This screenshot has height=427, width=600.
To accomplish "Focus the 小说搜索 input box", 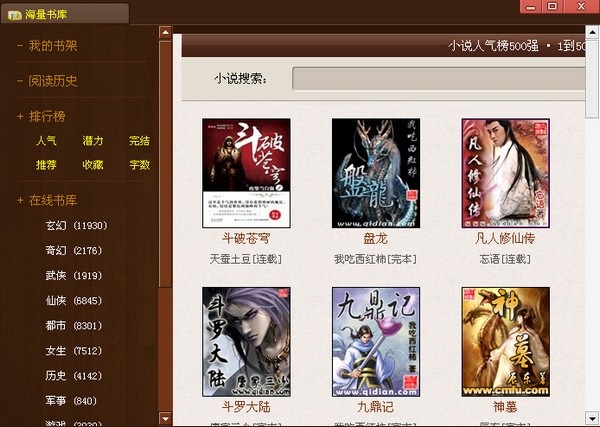I will (439, 79).
